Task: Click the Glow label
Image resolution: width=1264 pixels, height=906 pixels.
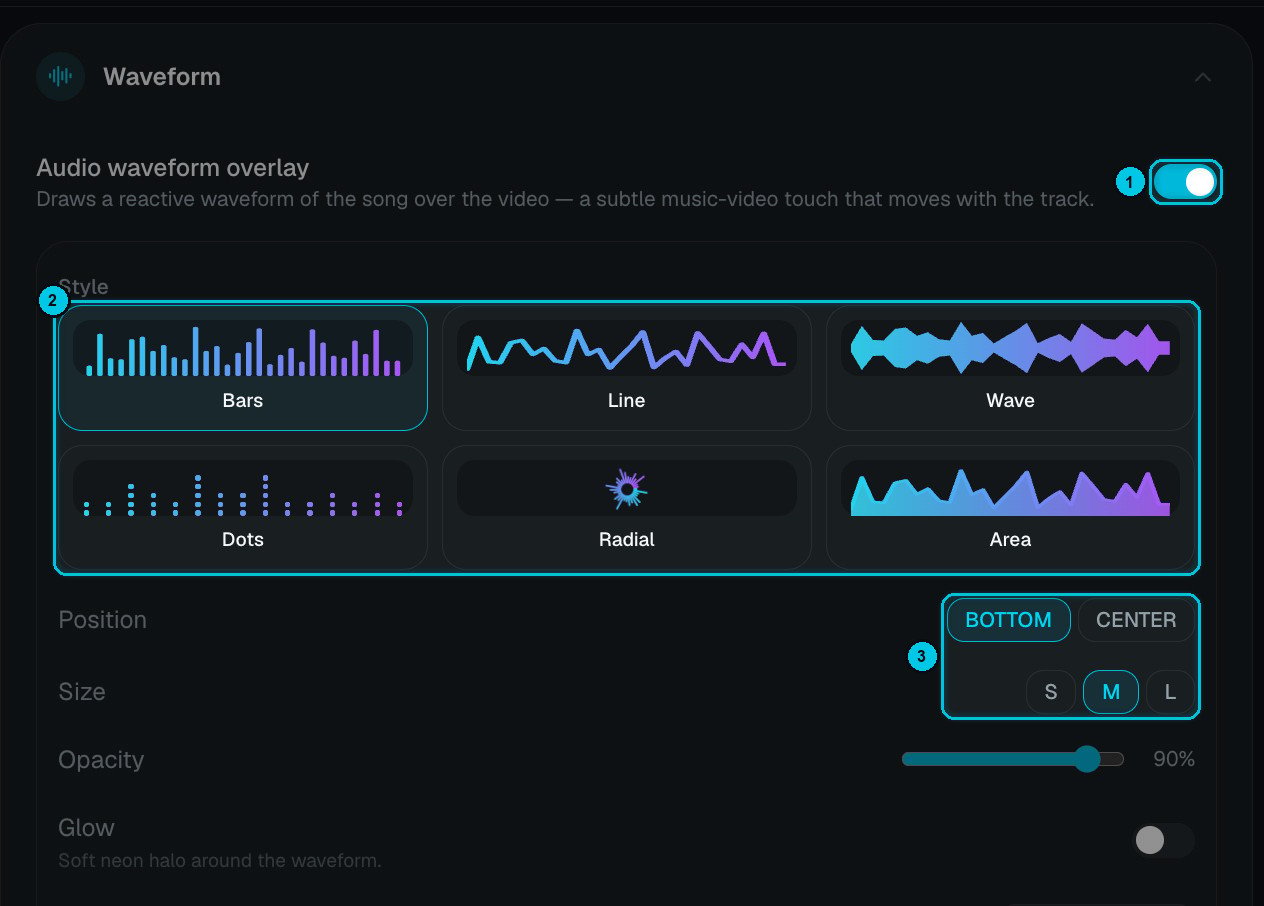Action: (x=86, y=828)
